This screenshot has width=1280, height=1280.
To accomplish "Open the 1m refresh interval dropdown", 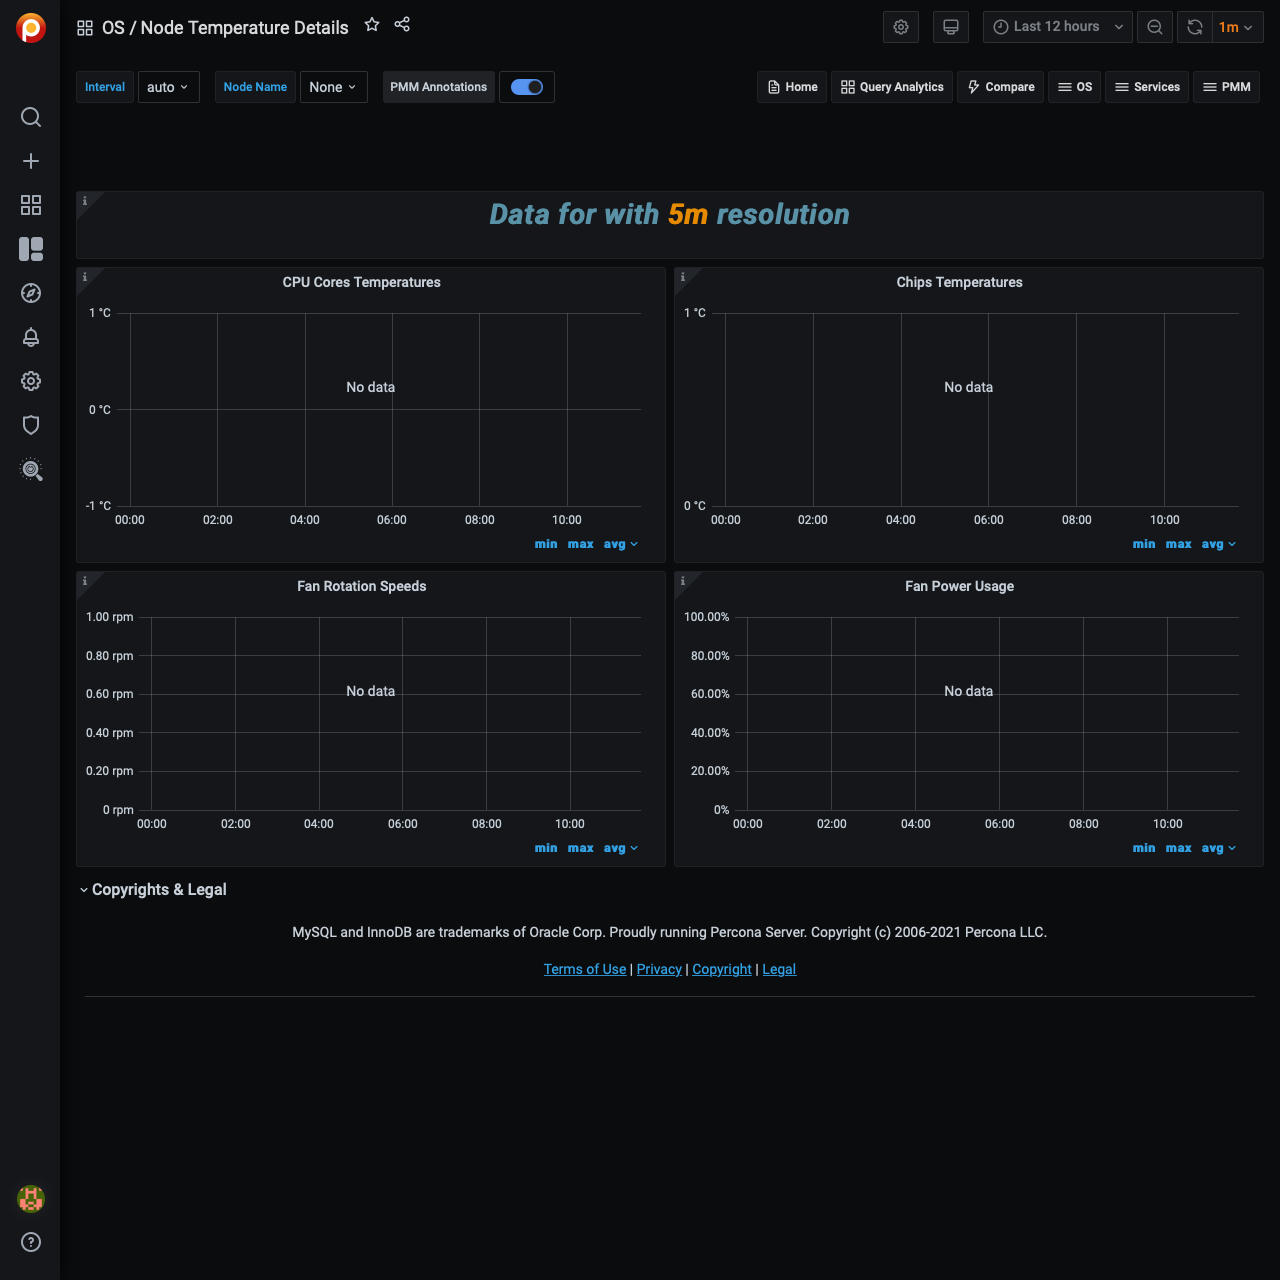I will 1237,27.
